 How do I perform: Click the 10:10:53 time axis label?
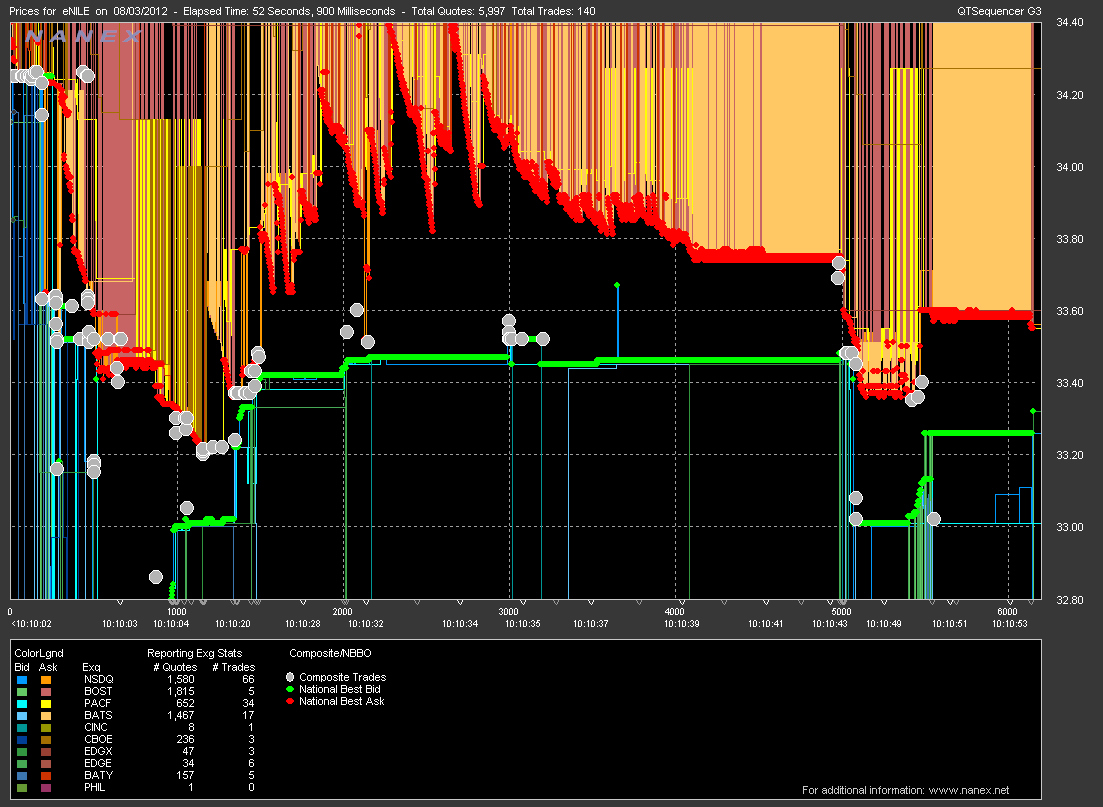[1009, 624]
